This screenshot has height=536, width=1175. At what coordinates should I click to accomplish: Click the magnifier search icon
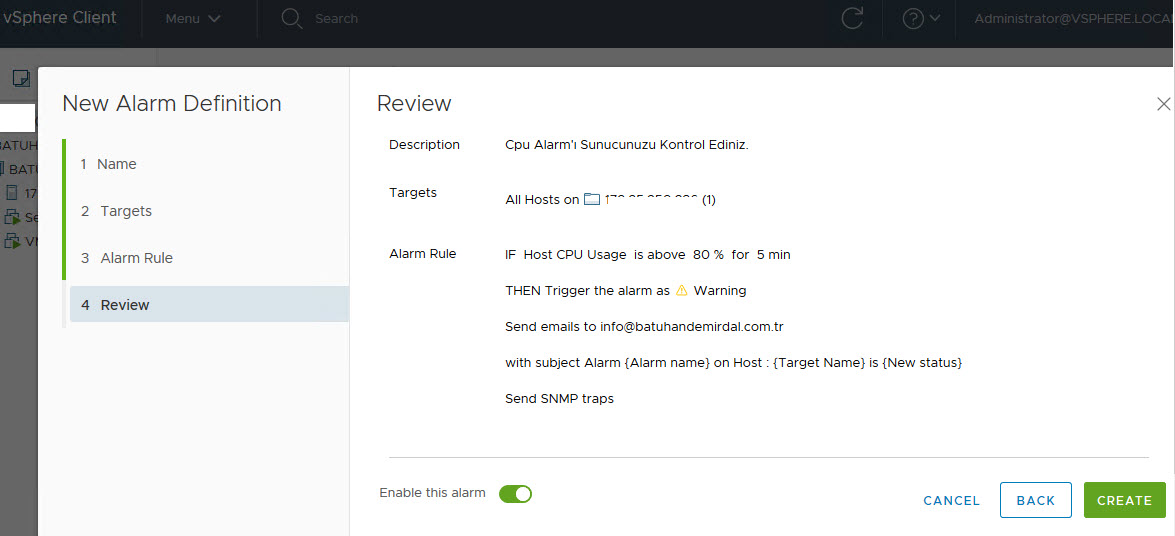(292, 18)
